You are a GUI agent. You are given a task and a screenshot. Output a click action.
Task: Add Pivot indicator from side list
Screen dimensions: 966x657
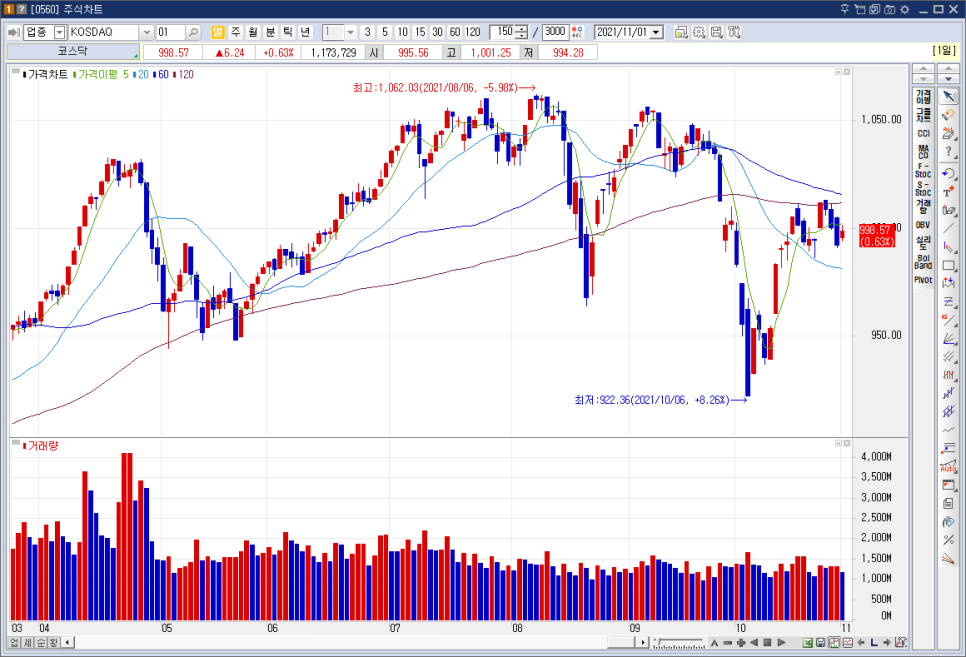pyautogui.click(x=923, y=280)
